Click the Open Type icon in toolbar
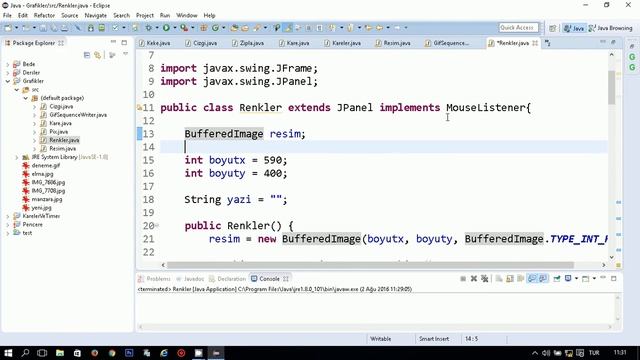The width and height of the screenshot is (640, 360). click(x=234, y=28)
